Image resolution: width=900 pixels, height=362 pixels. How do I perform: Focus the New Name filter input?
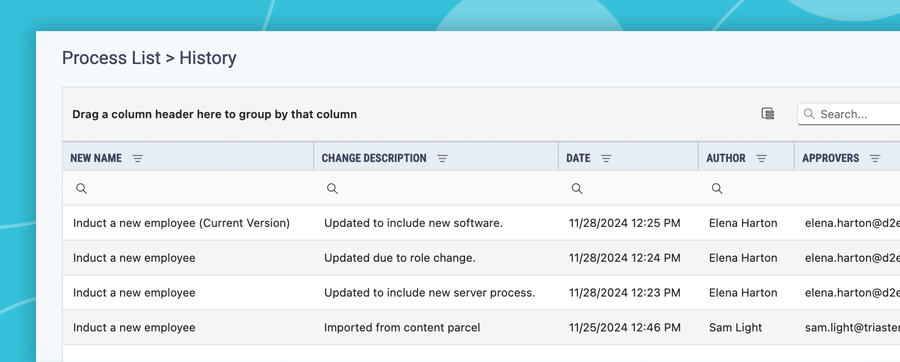coord(188,188)
